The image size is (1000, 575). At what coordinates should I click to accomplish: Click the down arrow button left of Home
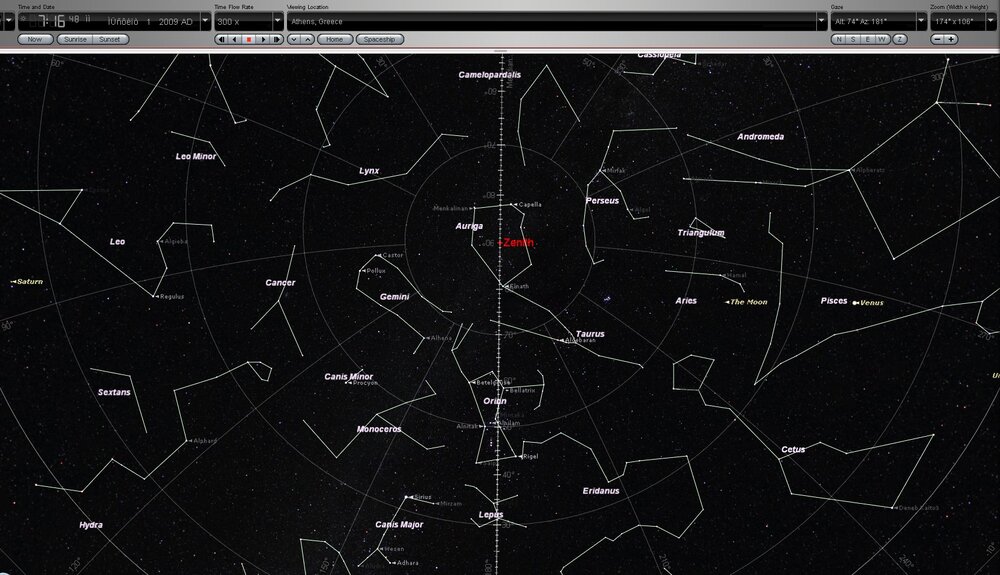(x=294, y=39)
